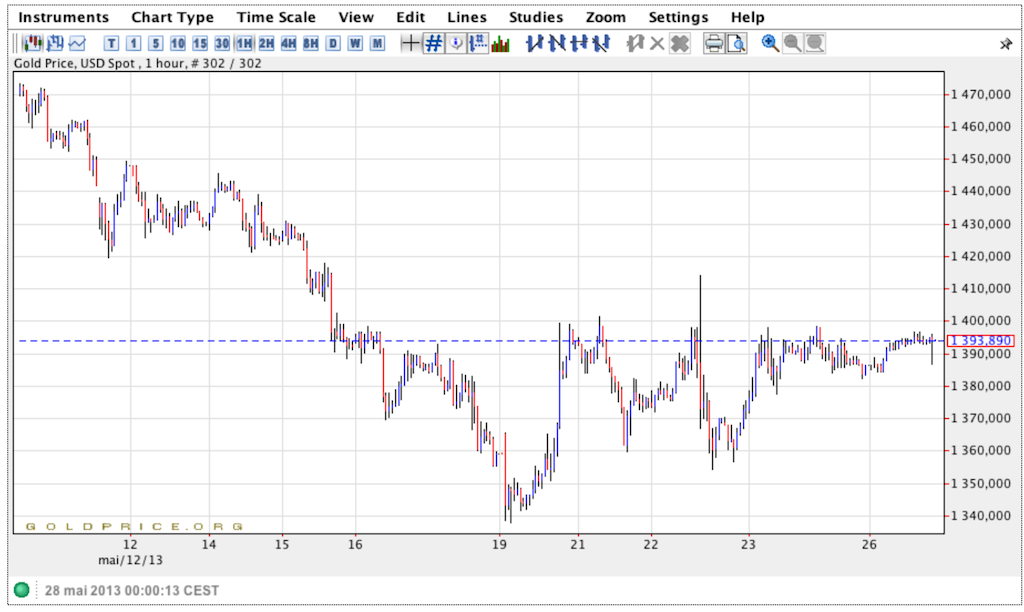Enable the crosshair cursor tool
Screen dimensions: 1024x612
410,43
